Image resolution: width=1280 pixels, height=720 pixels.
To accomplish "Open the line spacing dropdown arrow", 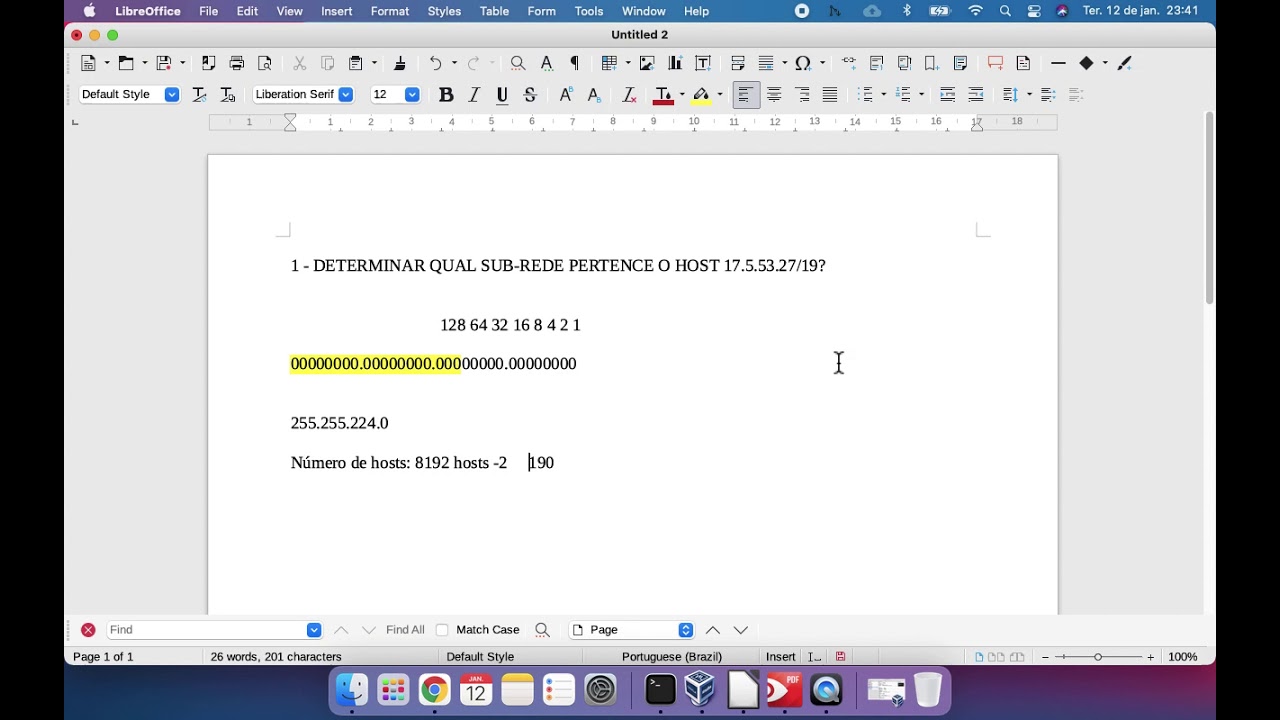I will tap(1028, 95).
